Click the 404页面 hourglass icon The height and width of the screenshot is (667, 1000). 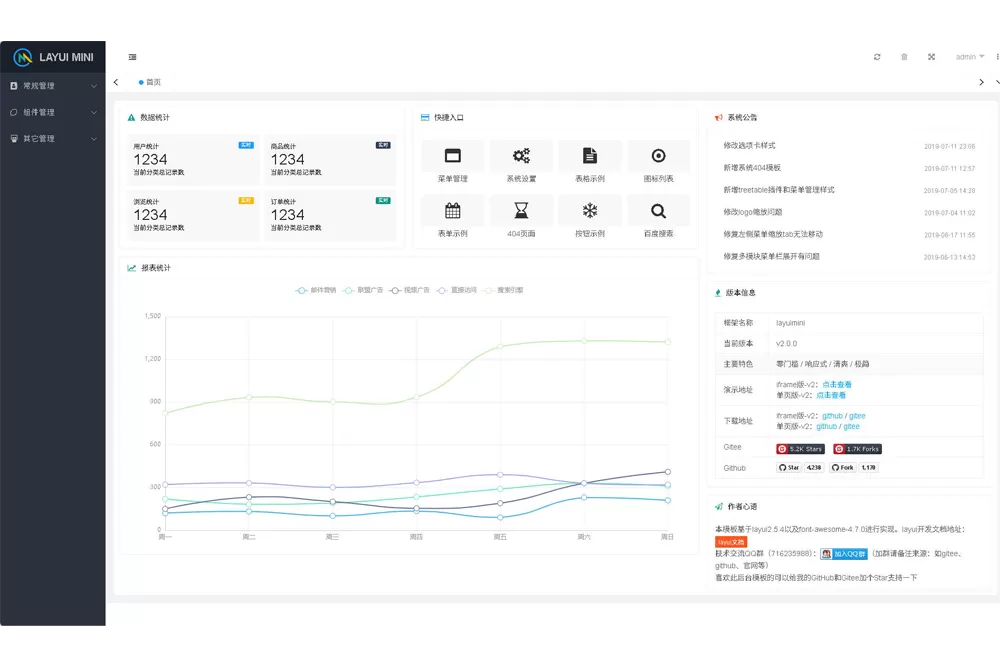coord(521,211)
